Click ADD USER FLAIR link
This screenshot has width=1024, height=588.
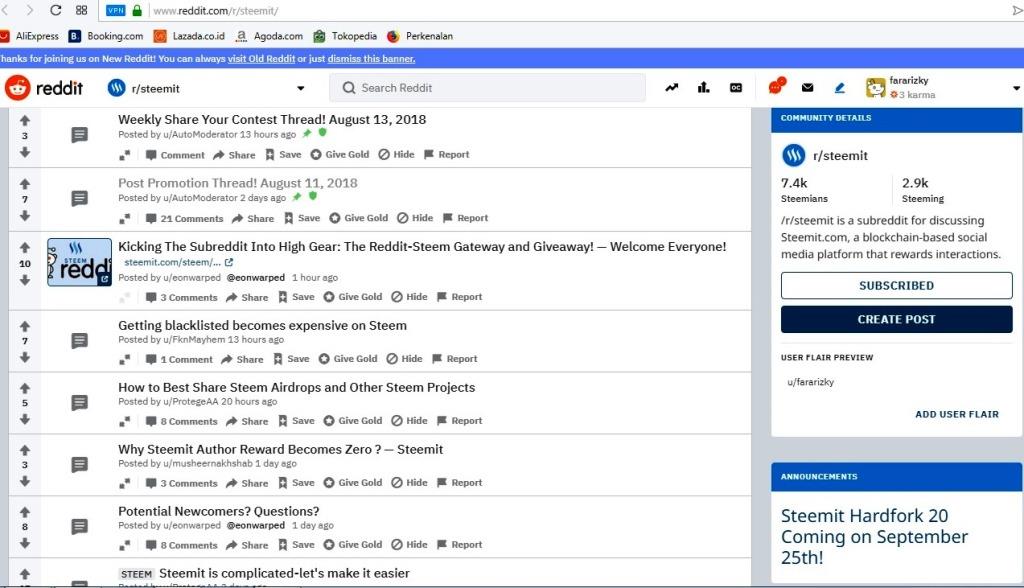[957, 414]
